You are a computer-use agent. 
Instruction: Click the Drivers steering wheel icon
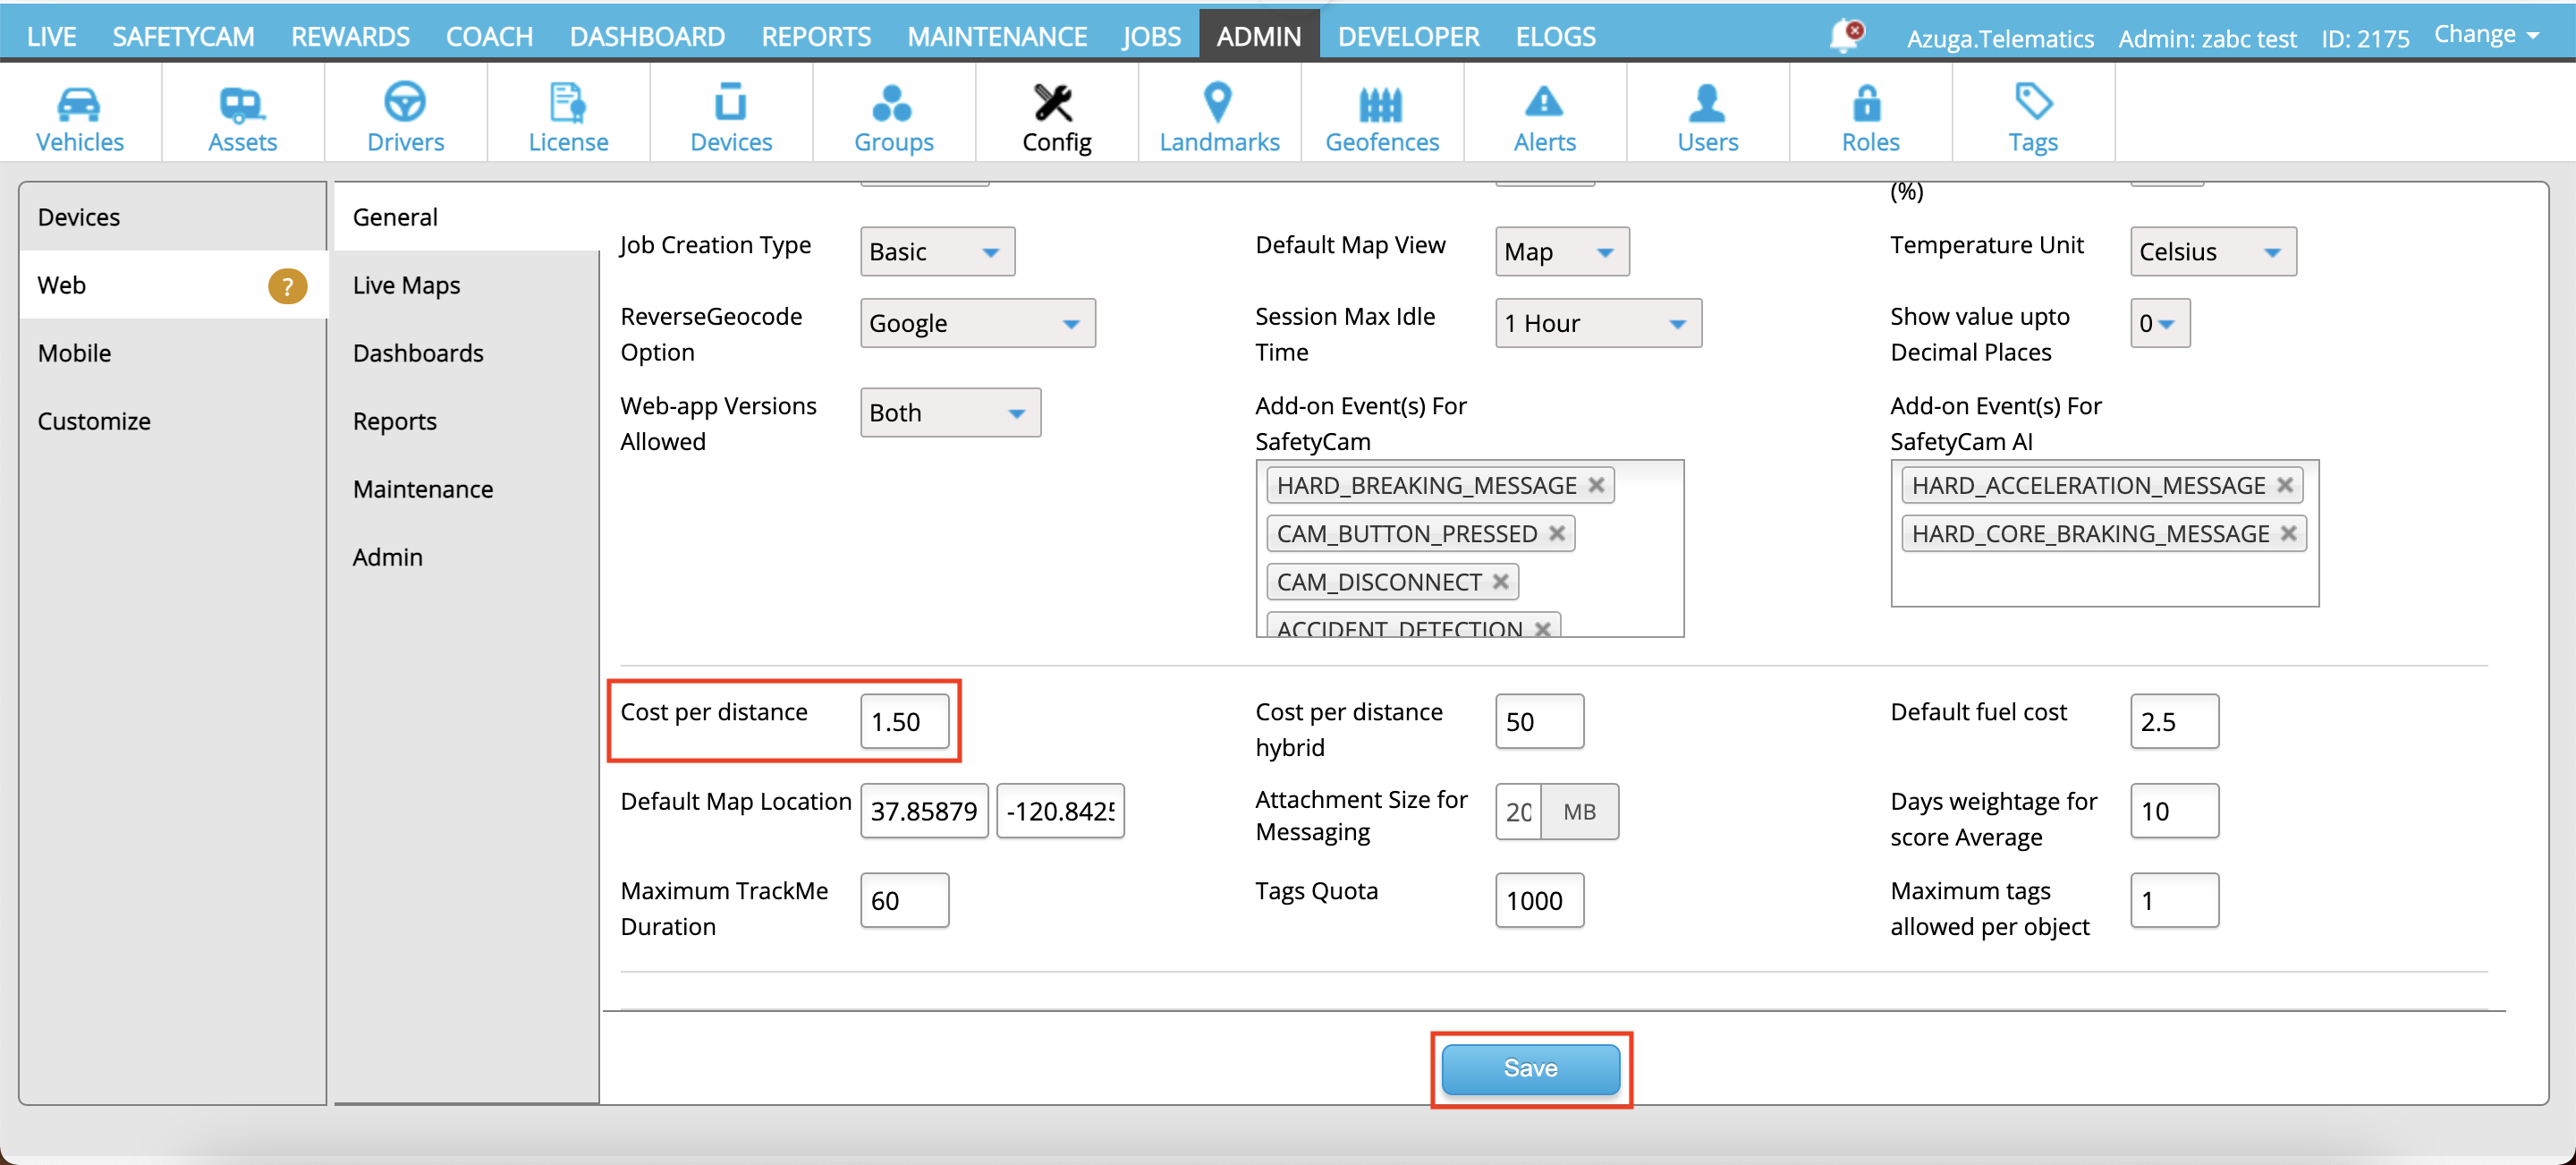tap(404, 102)
